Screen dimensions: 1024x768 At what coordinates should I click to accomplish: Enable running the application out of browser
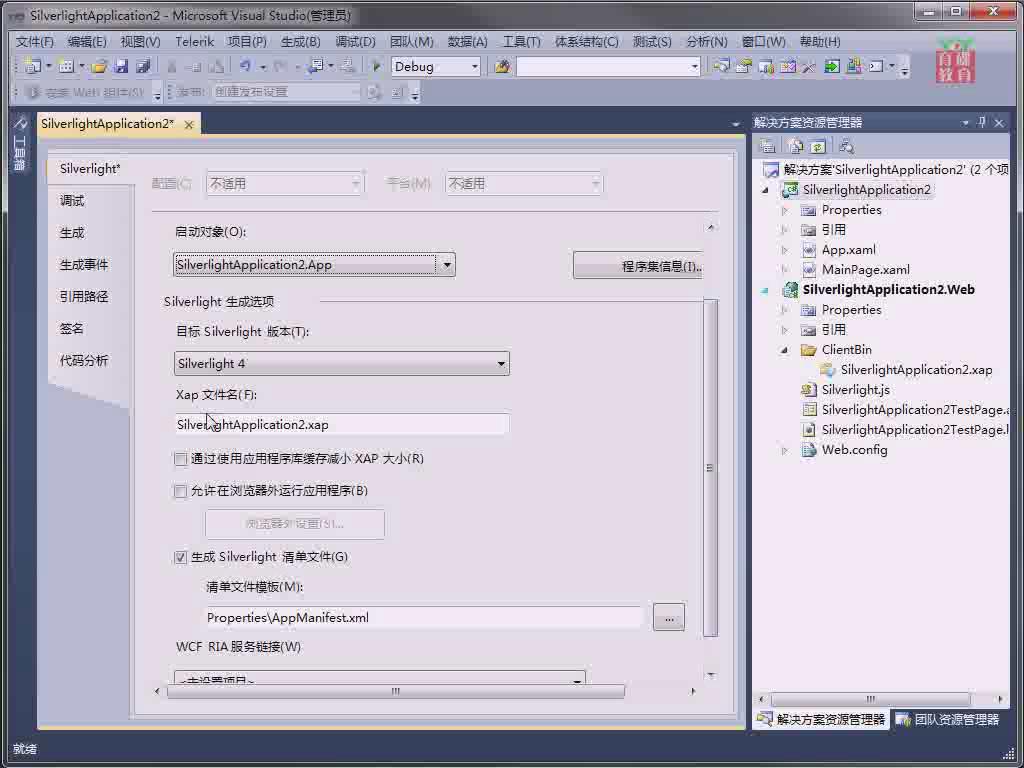pyautogui.click(x=181, y=491)
